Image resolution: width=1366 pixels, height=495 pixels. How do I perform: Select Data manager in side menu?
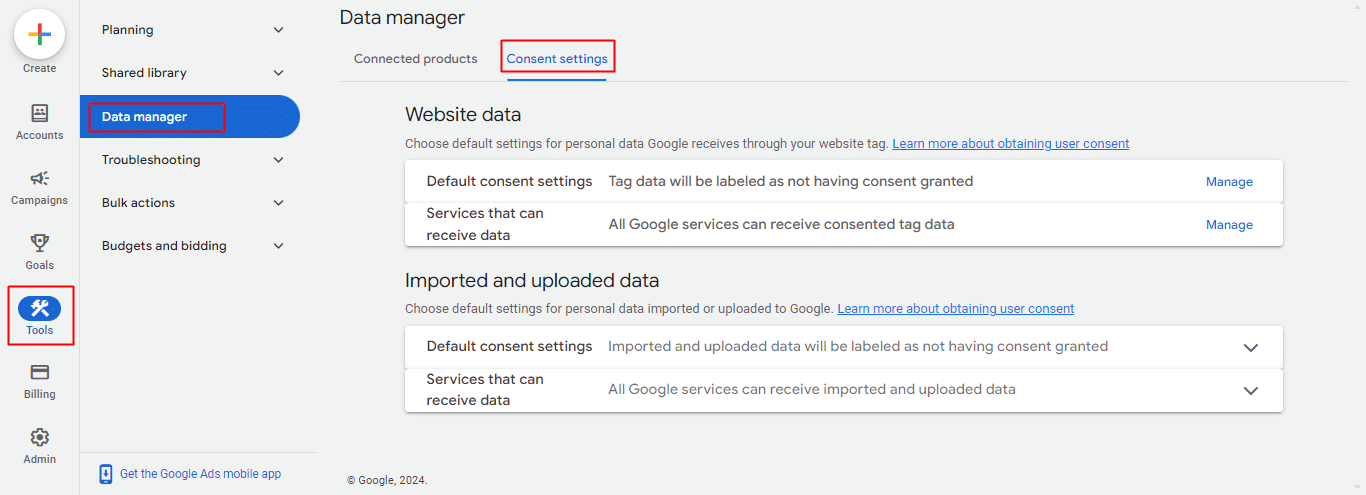pyautogui.click(x=145, y=117)
